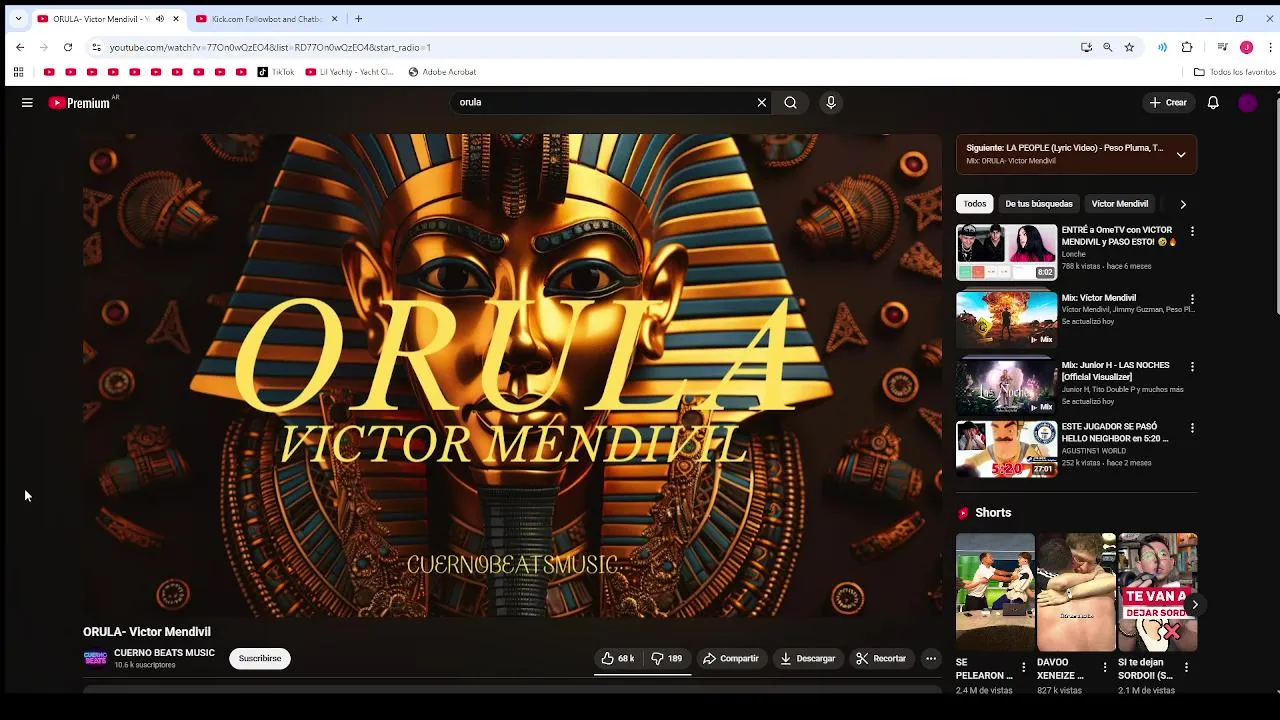Open the Extensions puzzle icon
Screen dimensions: 1280x720
1187,47
